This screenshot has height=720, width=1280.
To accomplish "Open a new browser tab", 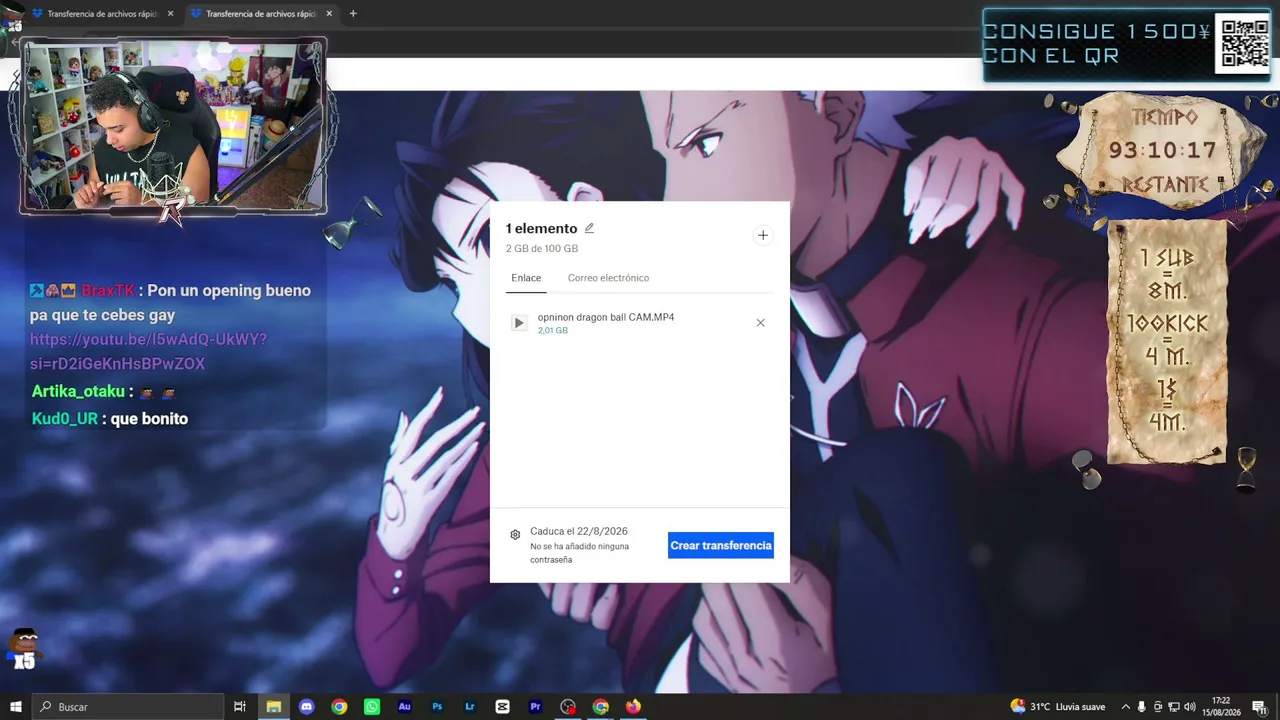I will pos(353,14).
